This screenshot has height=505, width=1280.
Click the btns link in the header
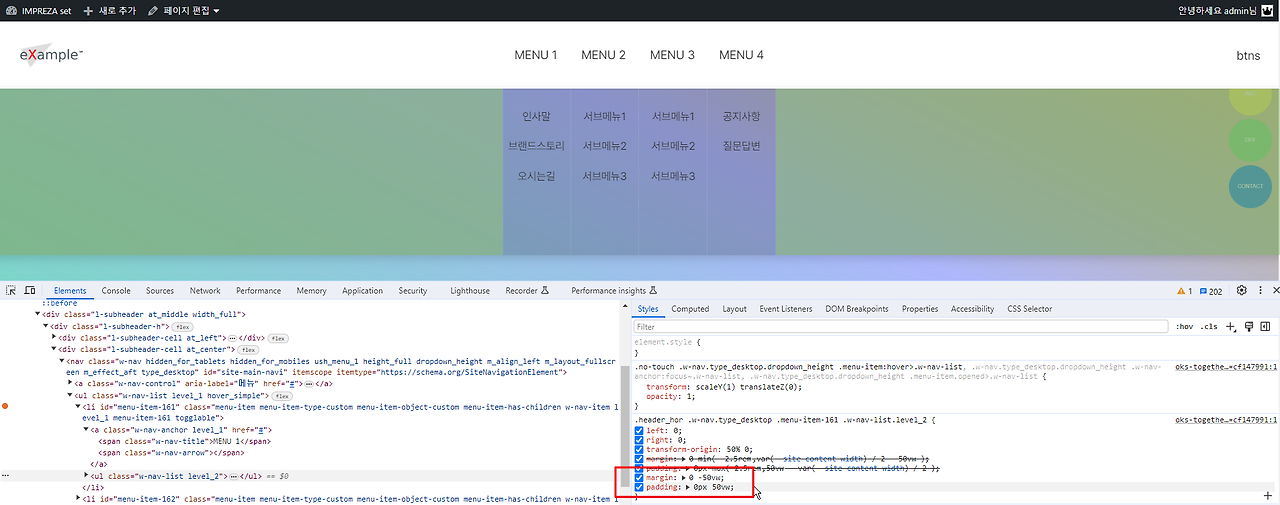(x=1248, y=55)
